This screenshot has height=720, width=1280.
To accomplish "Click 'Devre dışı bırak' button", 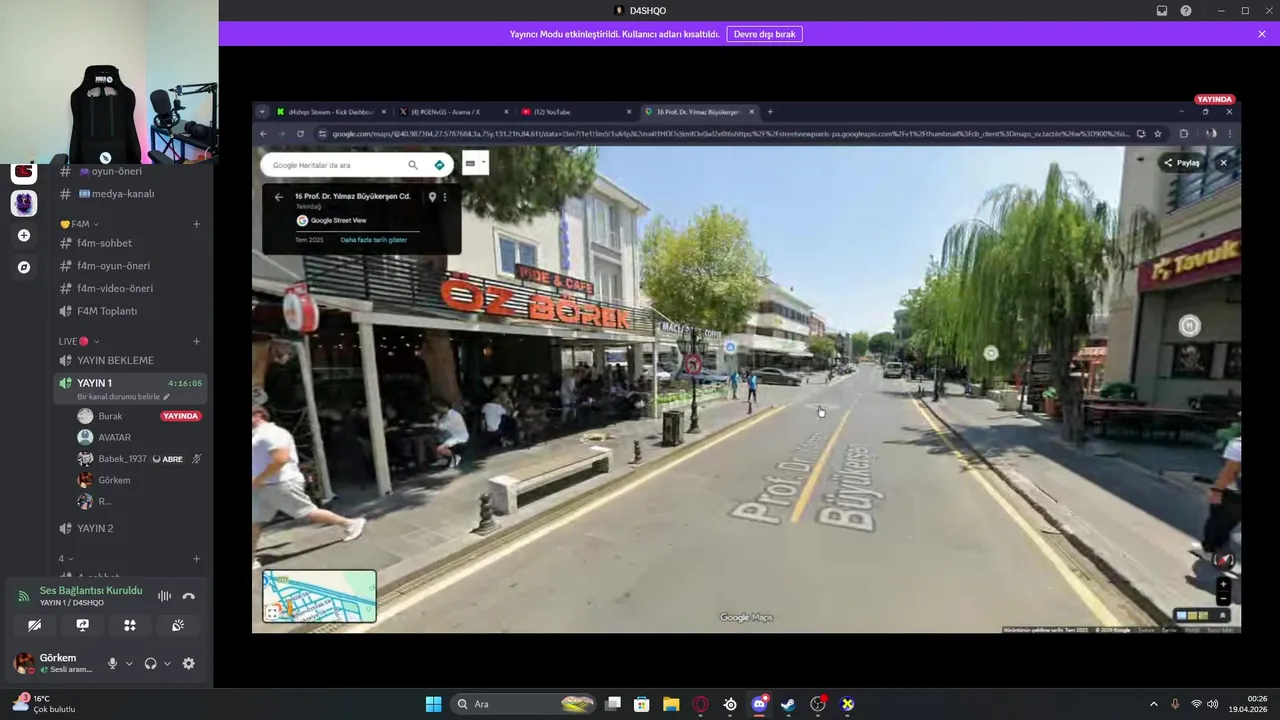I will coord(764,34).
